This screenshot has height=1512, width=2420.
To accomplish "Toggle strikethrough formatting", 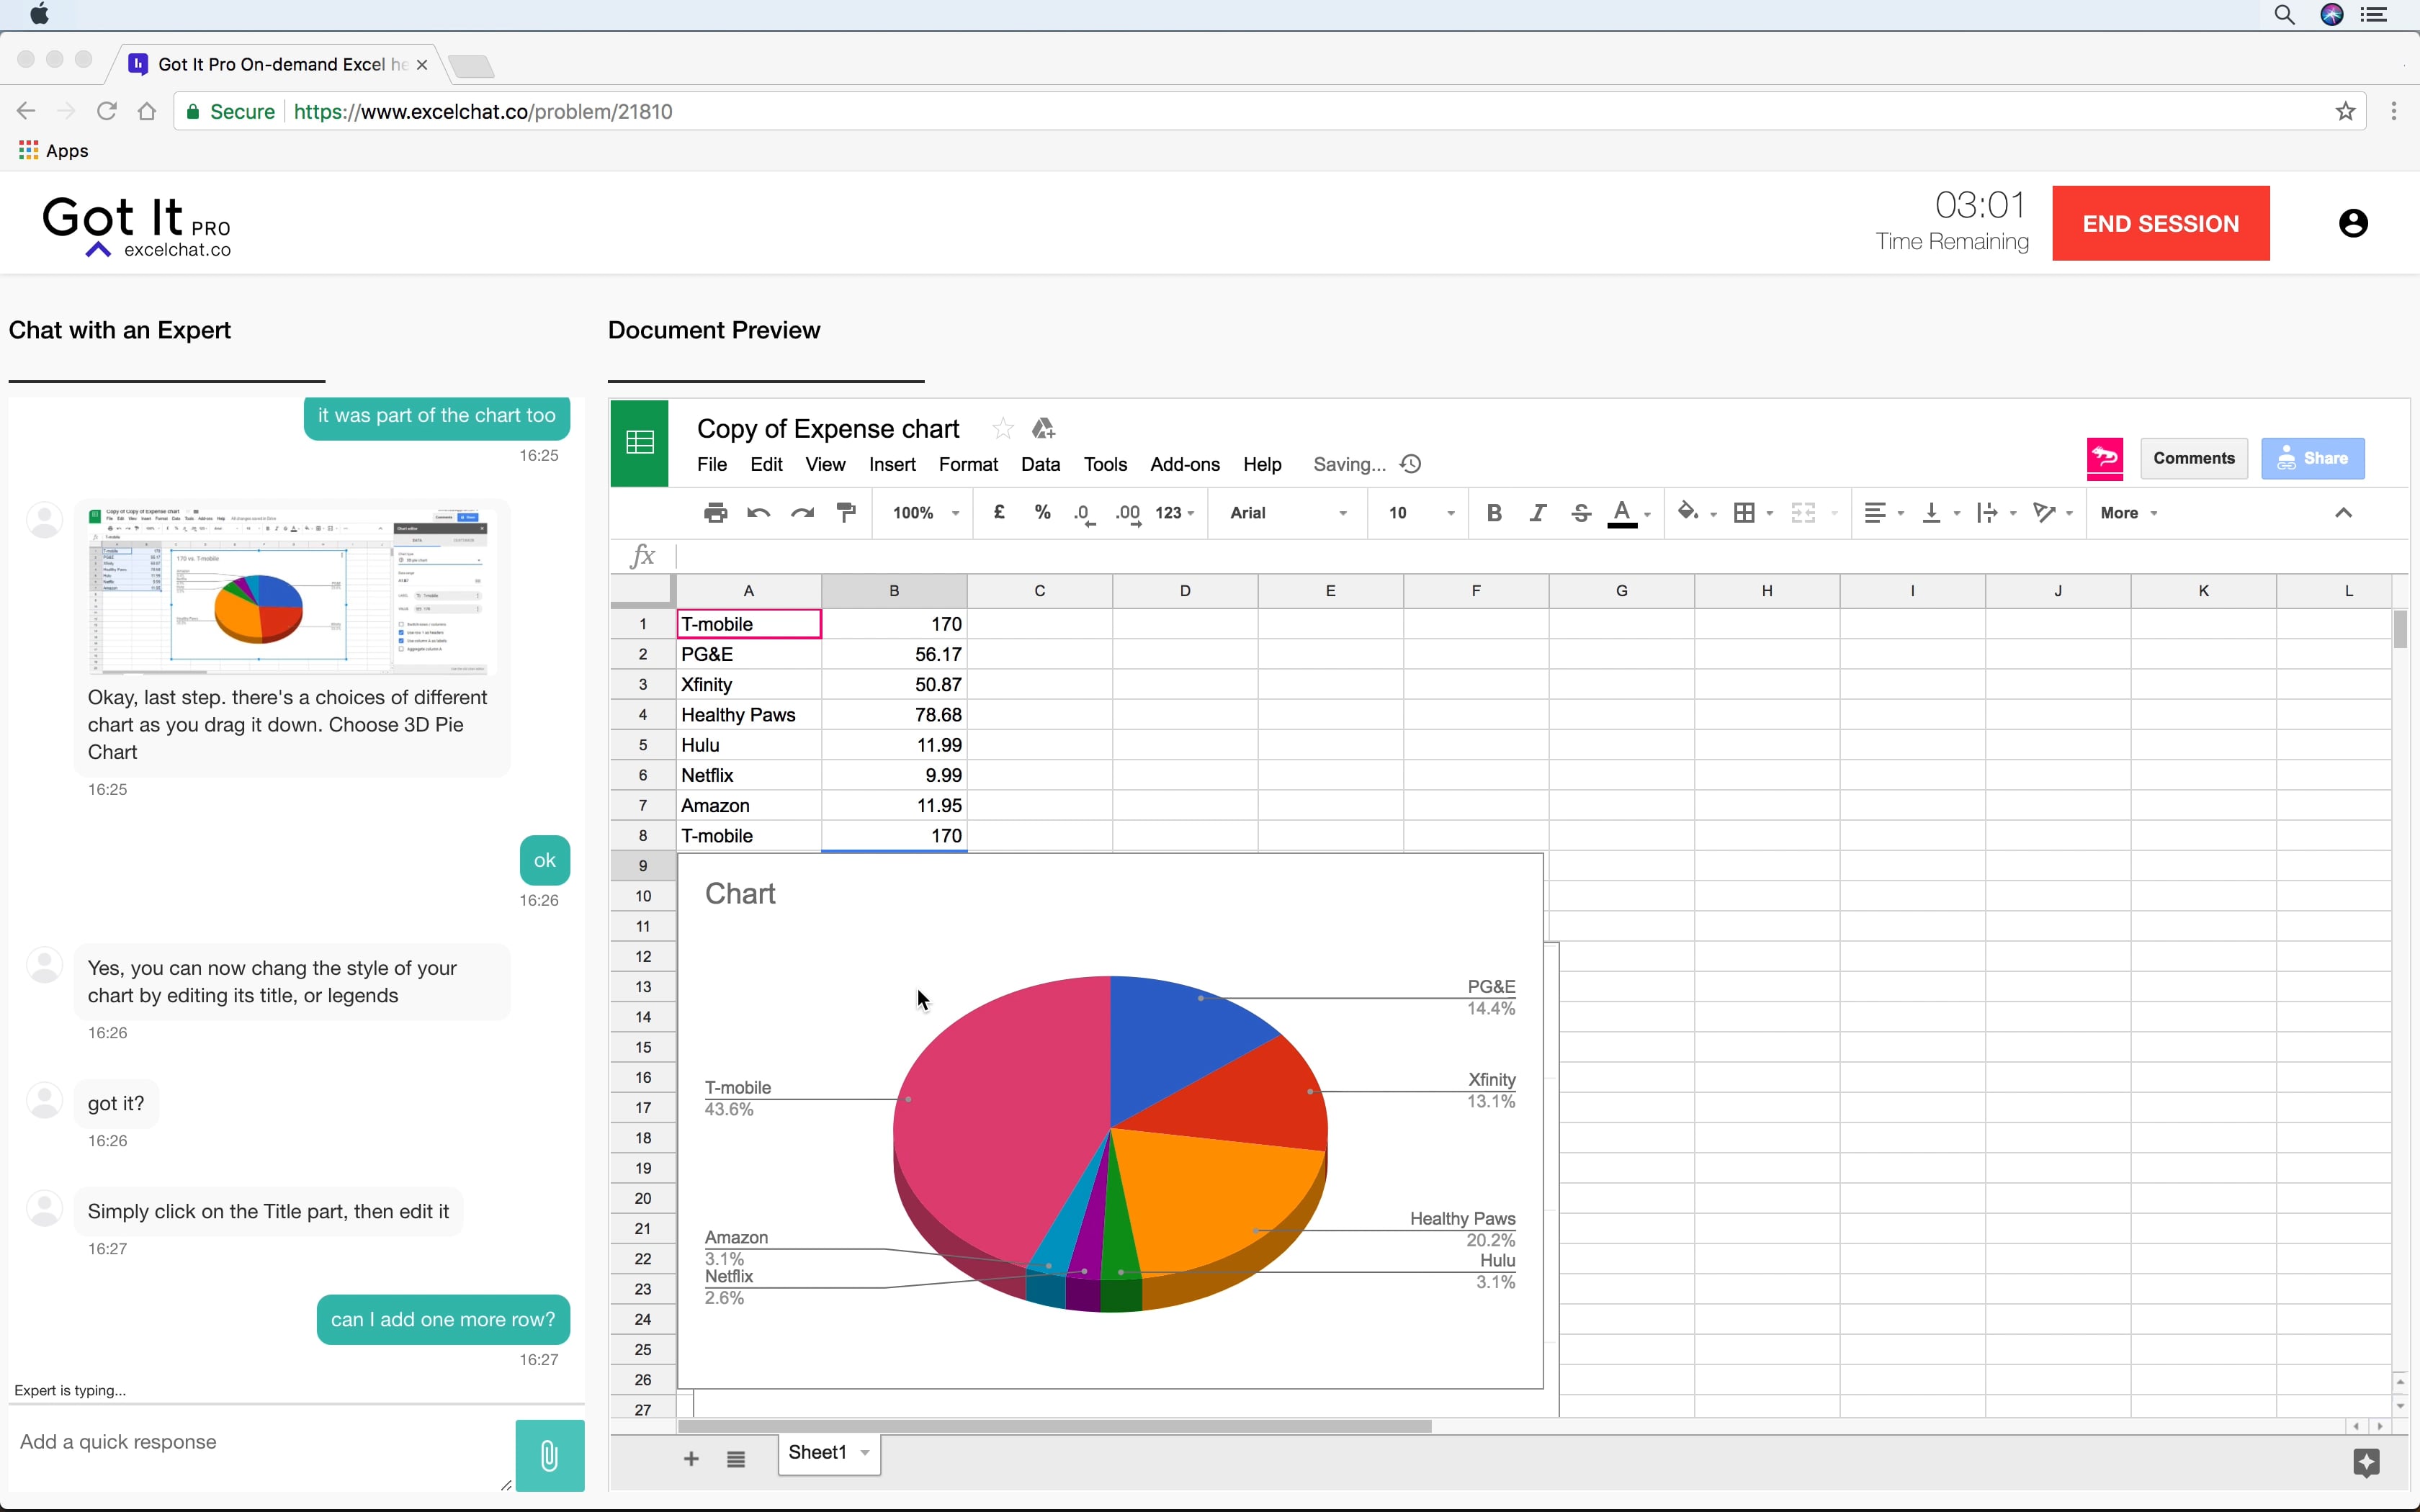I will pos(1581,513).
